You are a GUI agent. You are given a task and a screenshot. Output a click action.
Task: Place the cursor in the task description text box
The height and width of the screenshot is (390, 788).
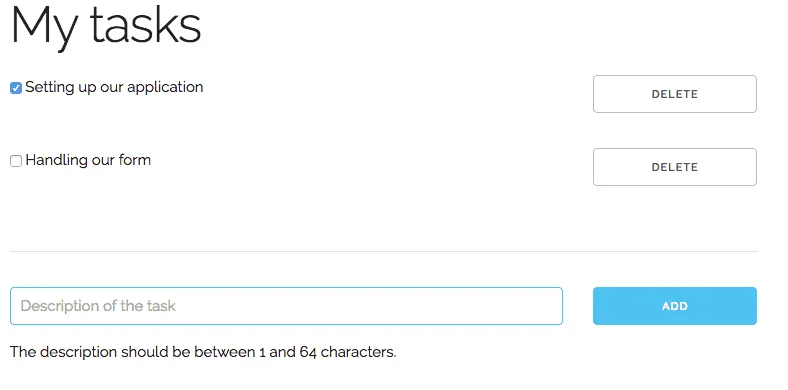(x=286, y=306)
